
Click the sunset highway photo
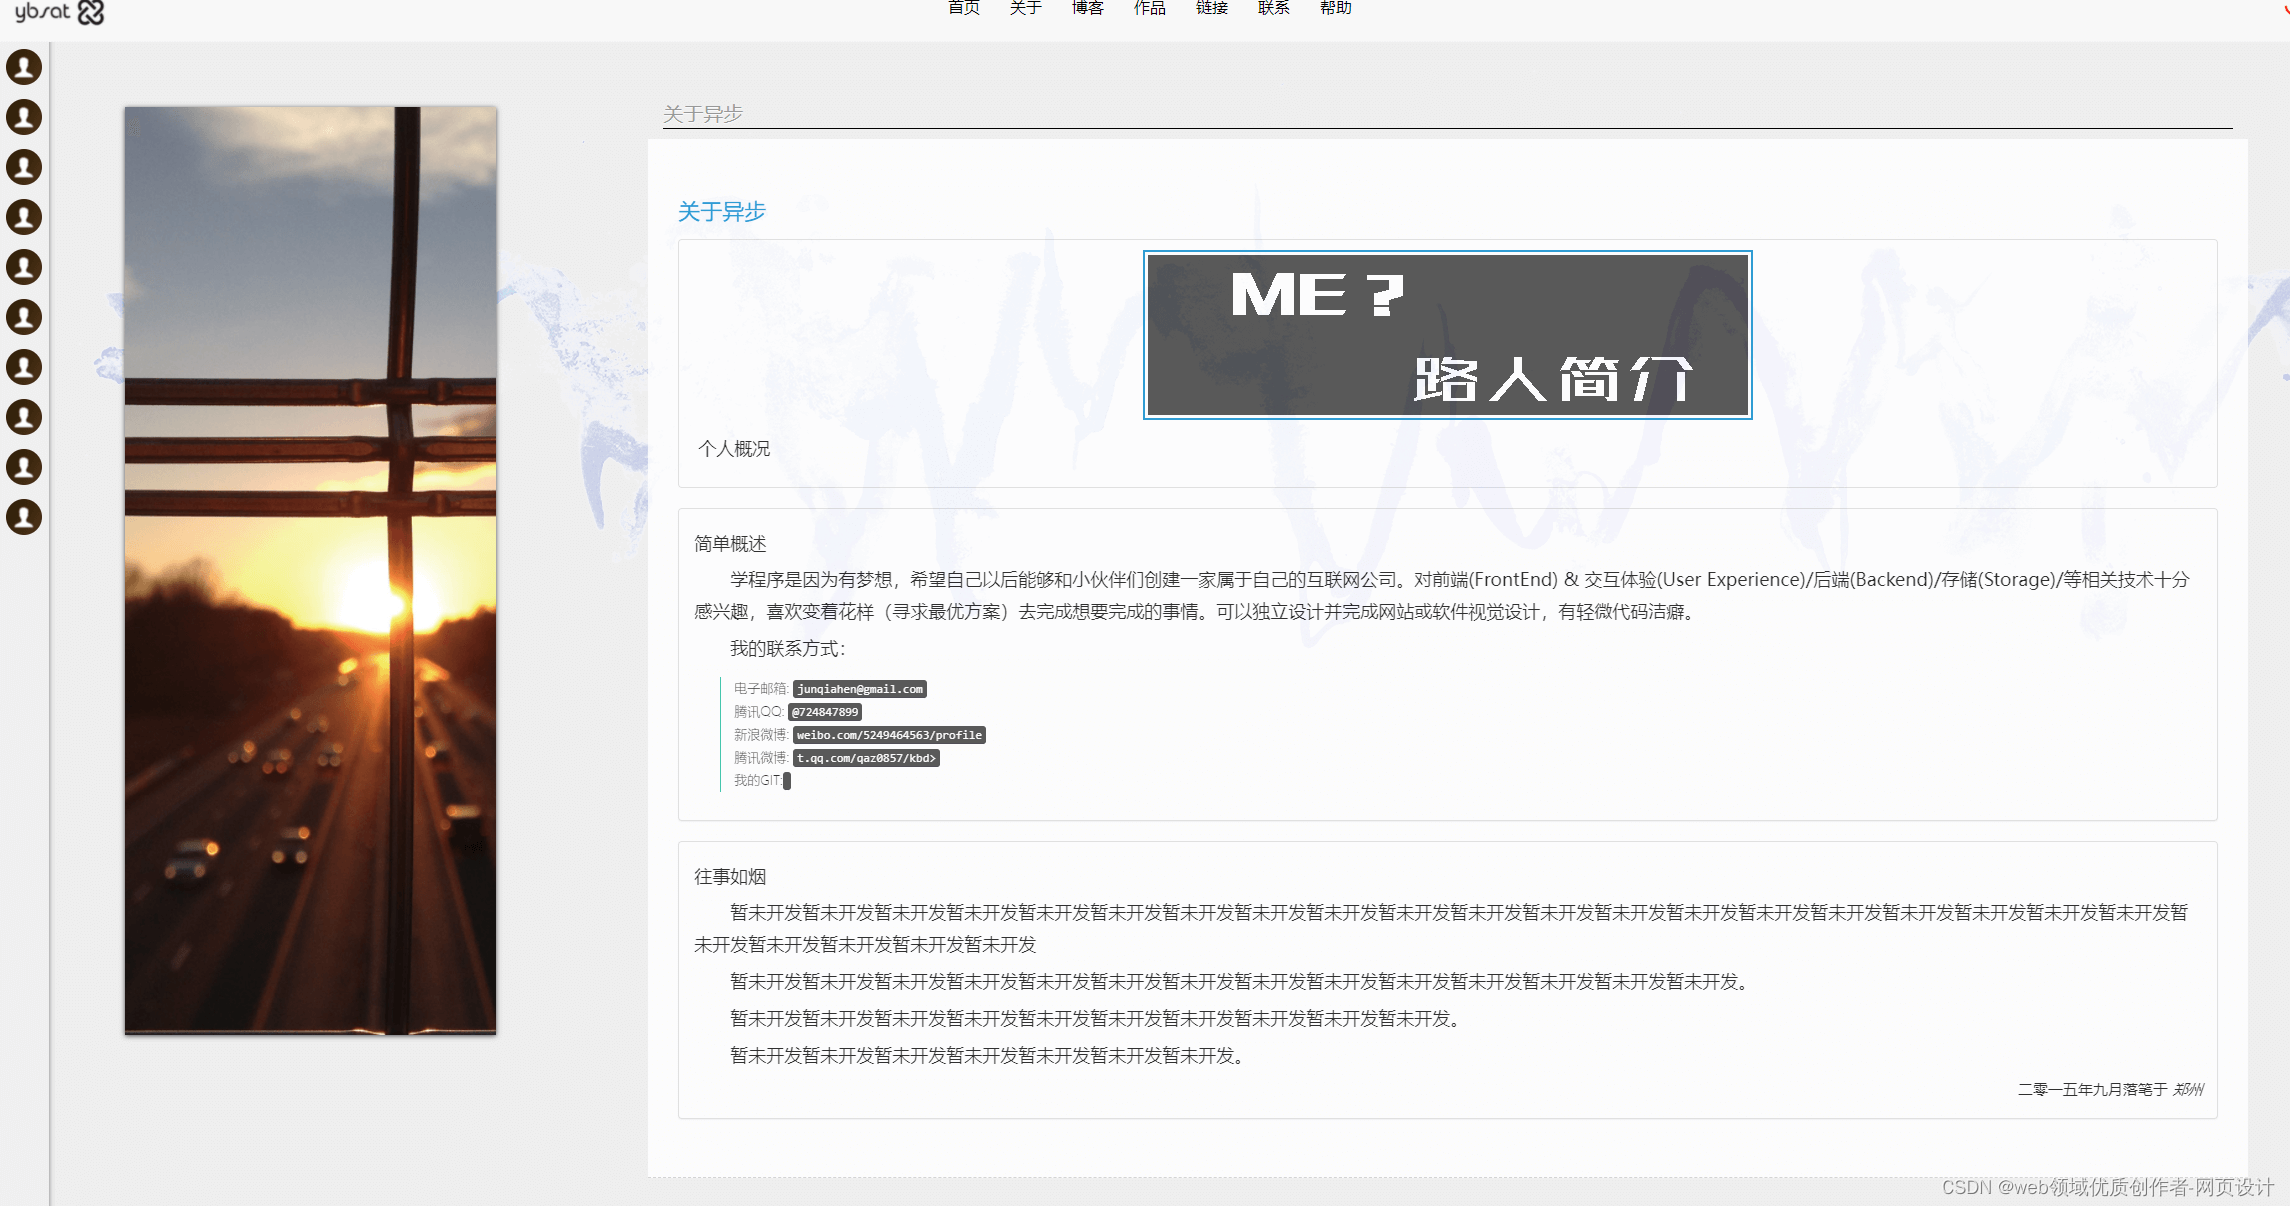[310, 570]
